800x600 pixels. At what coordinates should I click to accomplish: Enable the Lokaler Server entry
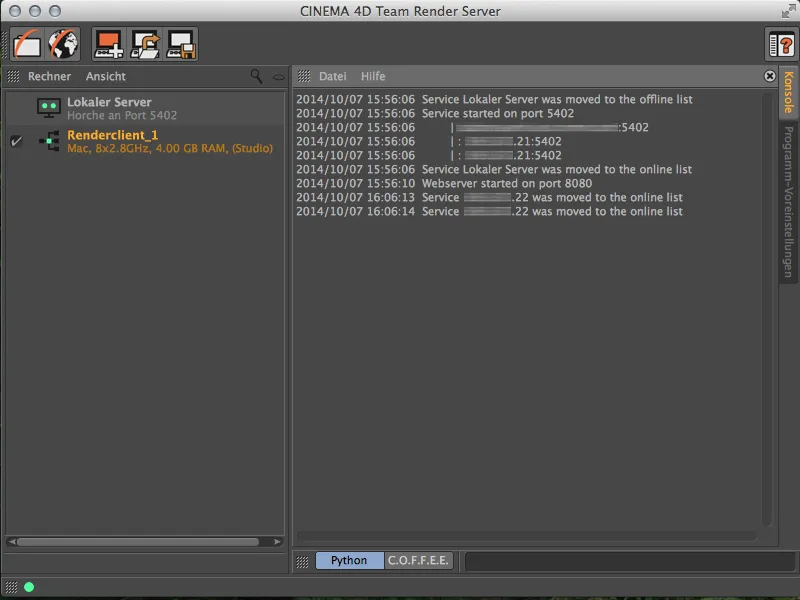click(15, 106)
